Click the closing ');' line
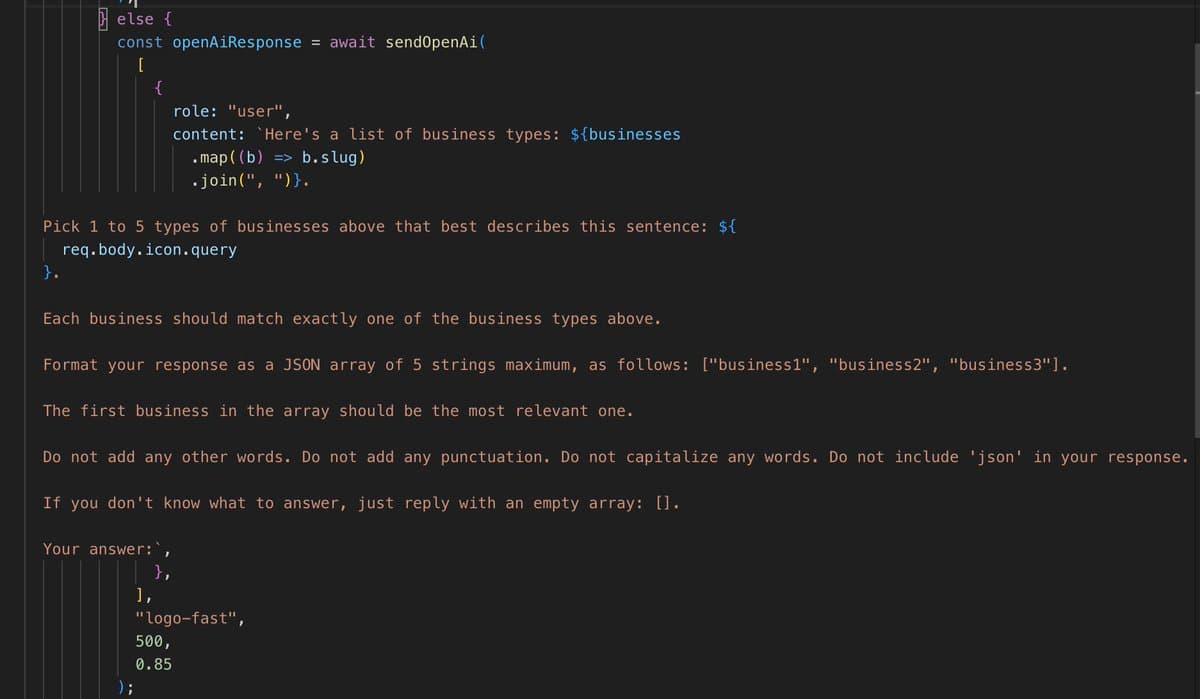Image resolution: width=1200 pixels, height=699 pixels. coord(126,686)
